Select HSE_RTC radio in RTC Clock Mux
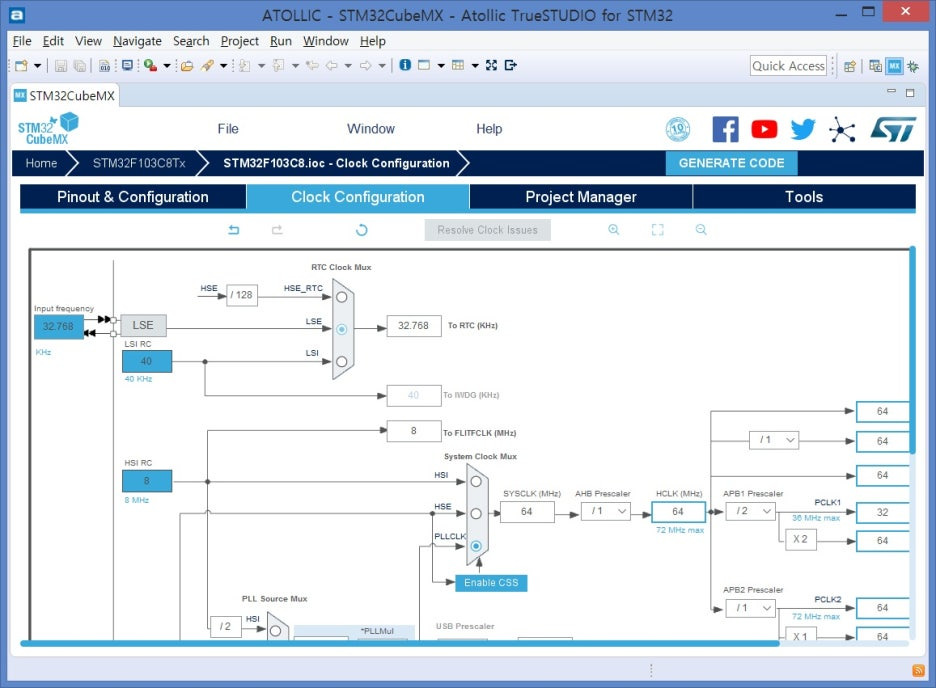 (x=341, y=297)
